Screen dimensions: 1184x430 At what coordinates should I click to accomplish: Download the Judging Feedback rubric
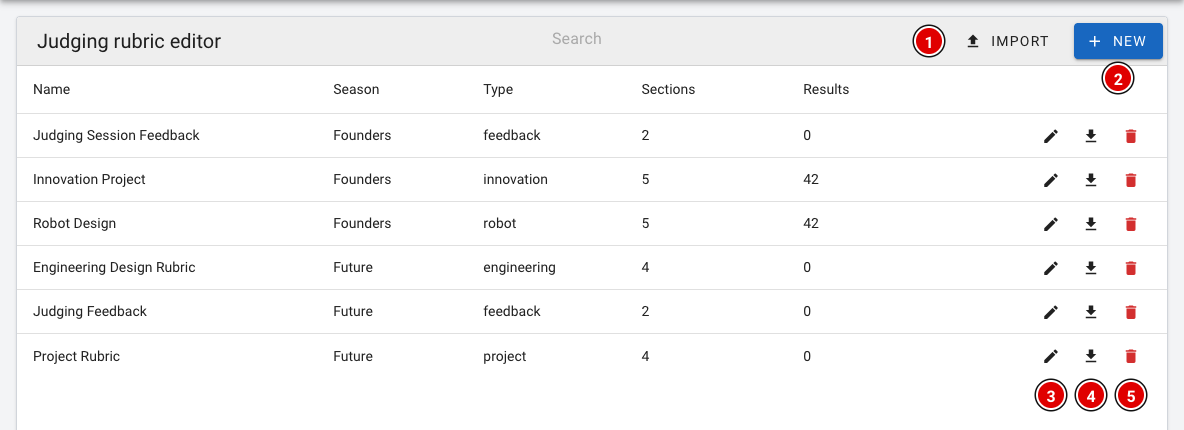pyautogui.click(x=1090, y=311)
